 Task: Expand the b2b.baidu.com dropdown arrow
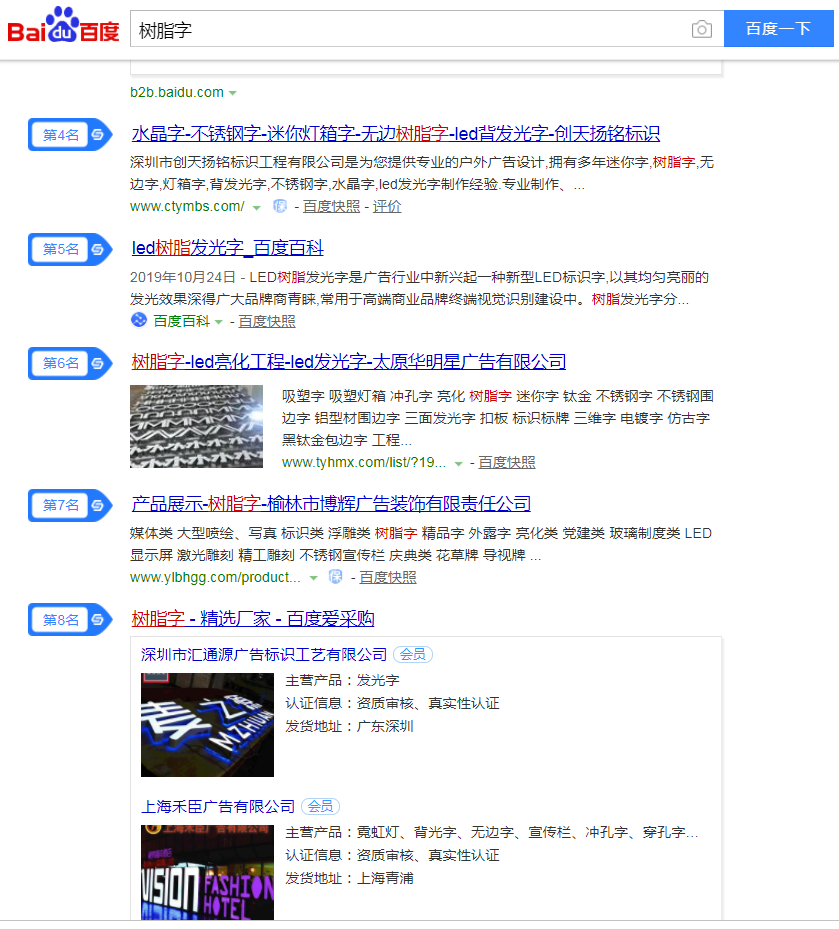pos(233,93)
